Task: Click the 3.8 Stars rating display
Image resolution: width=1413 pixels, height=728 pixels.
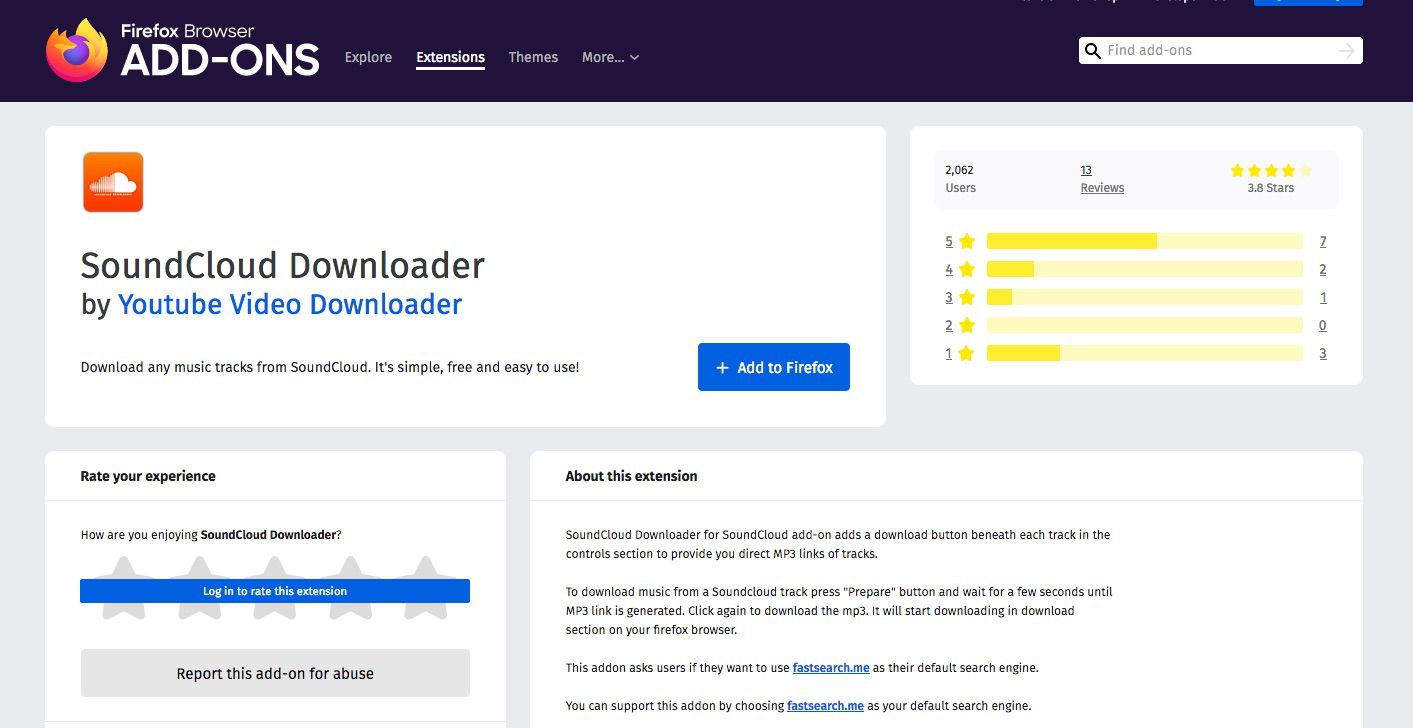Action: (1270, 179)
